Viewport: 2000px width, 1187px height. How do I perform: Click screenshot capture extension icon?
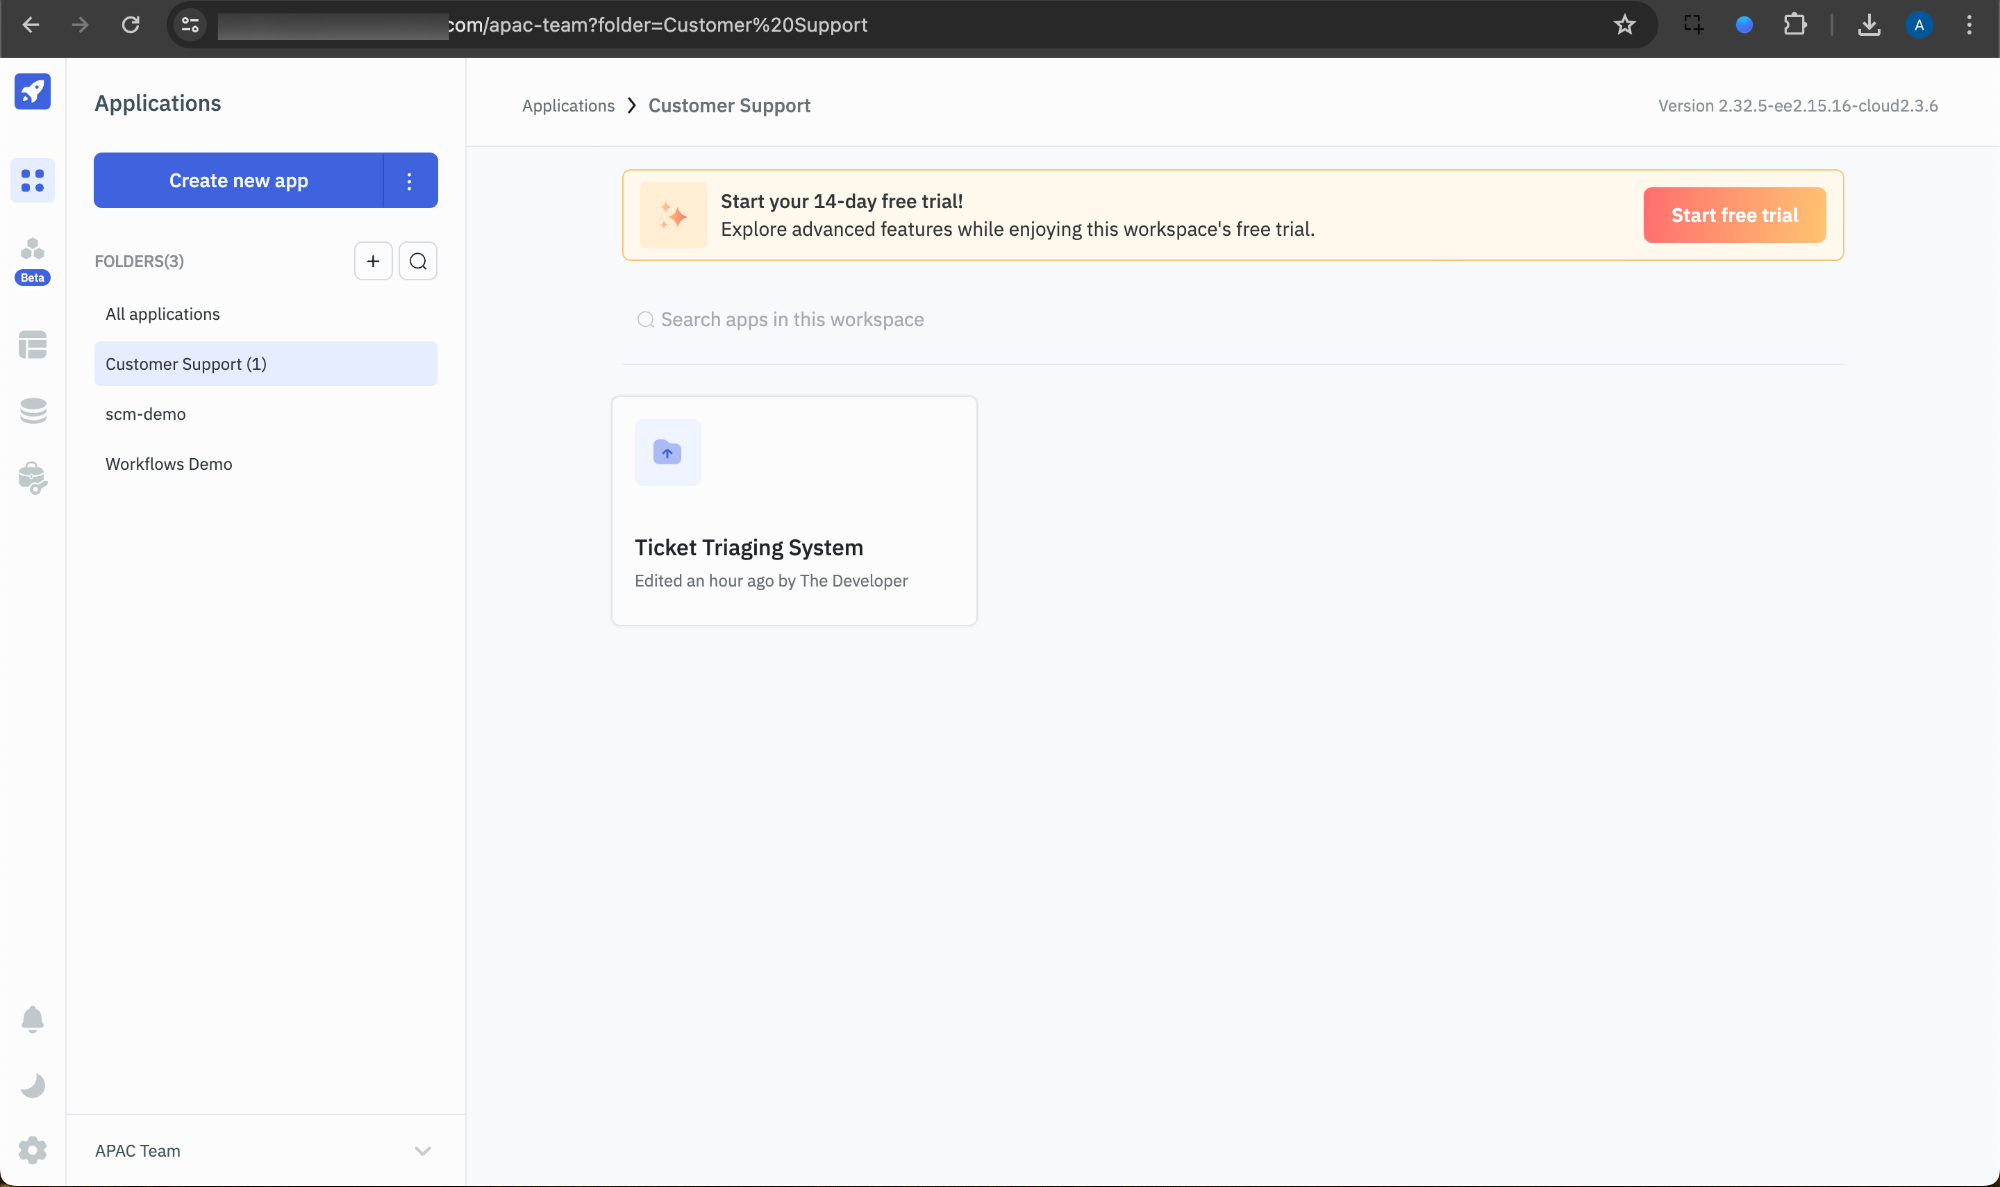point(1693,25)
